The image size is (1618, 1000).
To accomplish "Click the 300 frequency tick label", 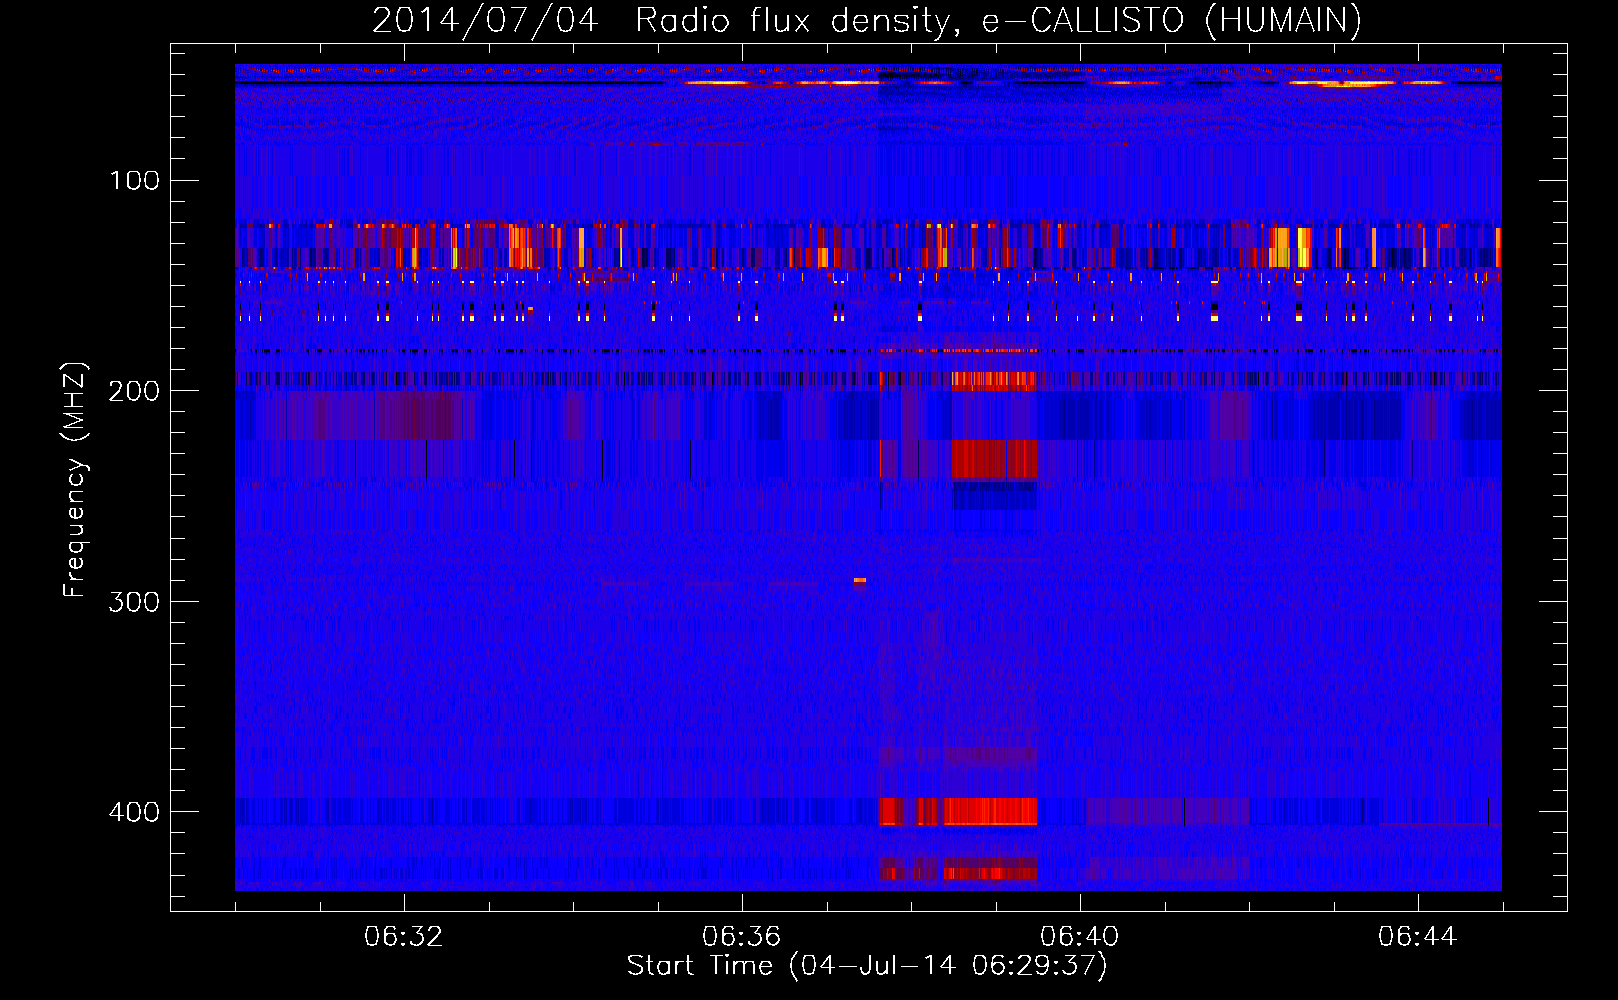I will point(134,602).
